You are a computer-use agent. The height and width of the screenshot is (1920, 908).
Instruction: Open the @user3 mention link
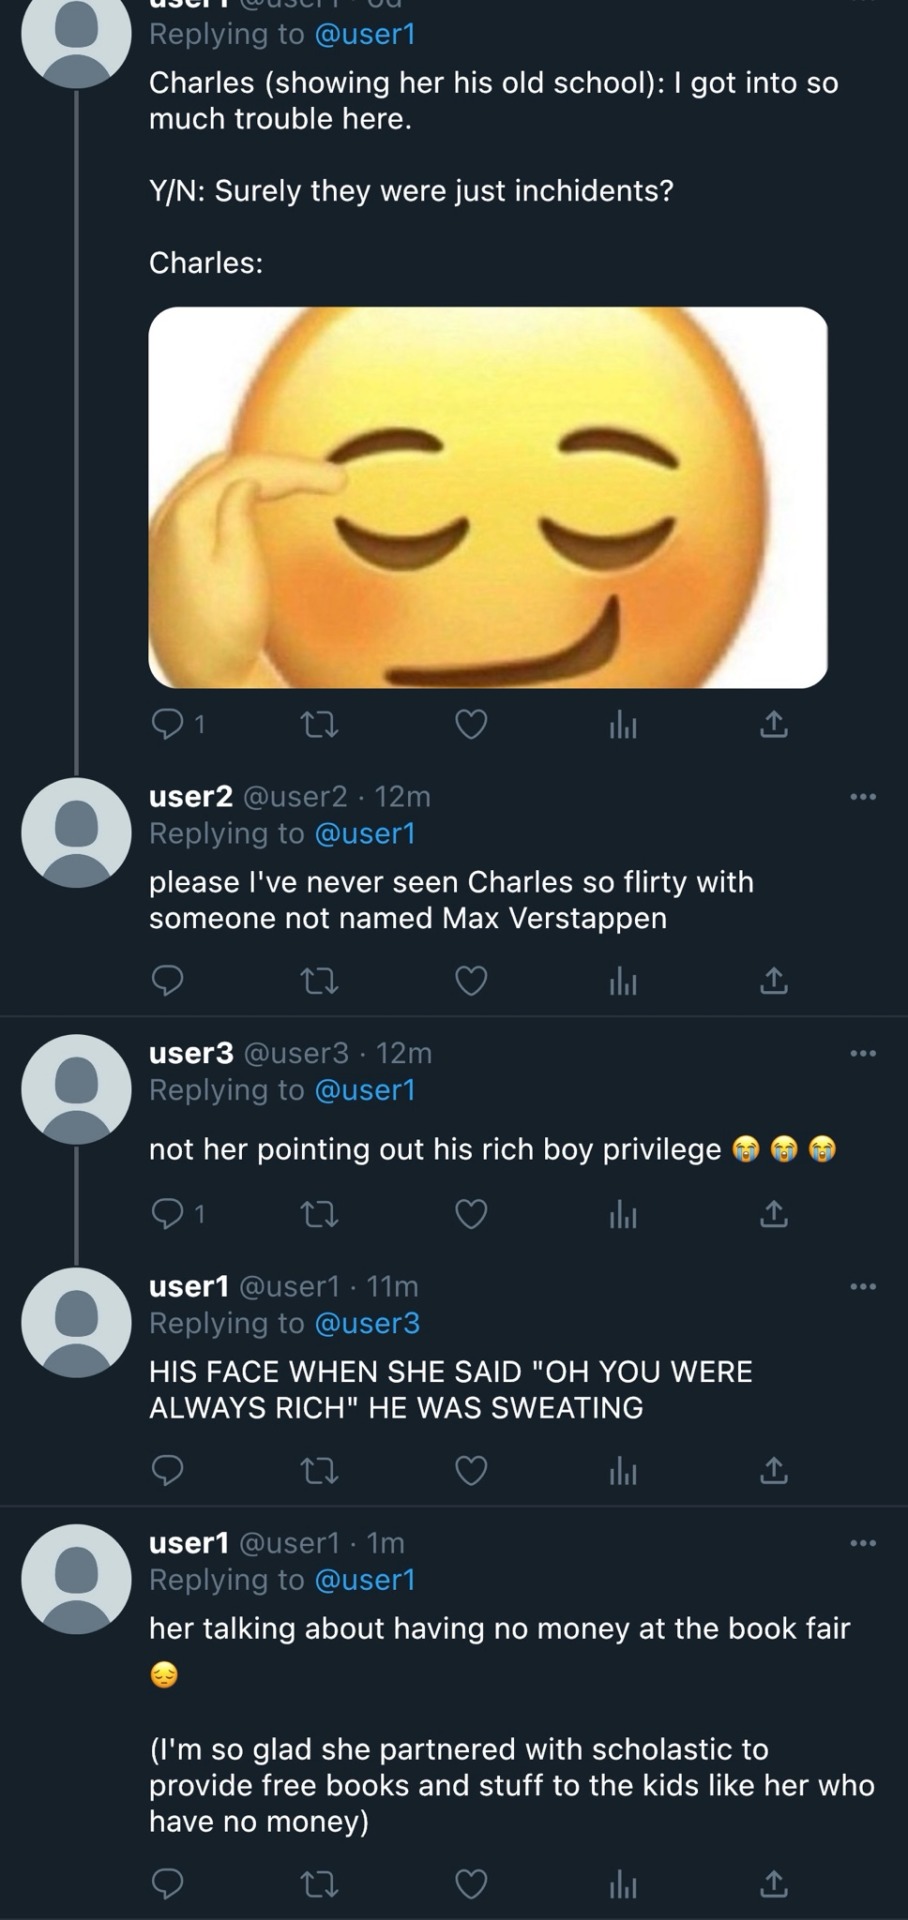click(367, 1323)
